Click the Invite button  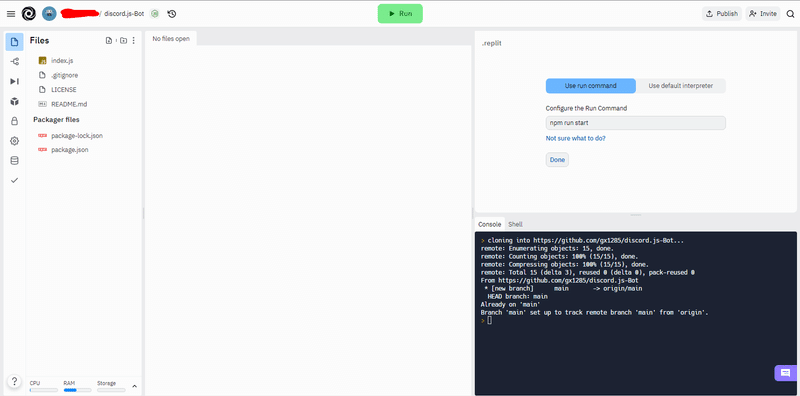tap(763, 14)
